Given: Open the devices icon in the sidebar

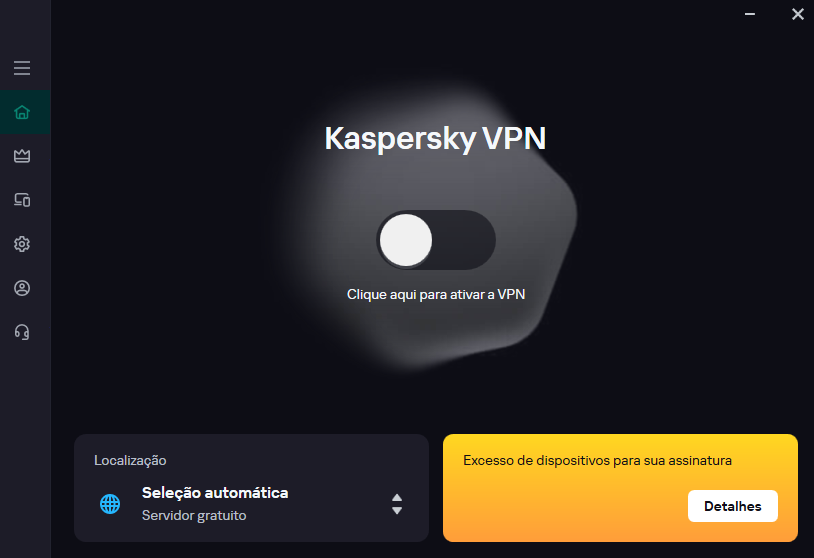Looking at the screenshot, I should [22, 200].
